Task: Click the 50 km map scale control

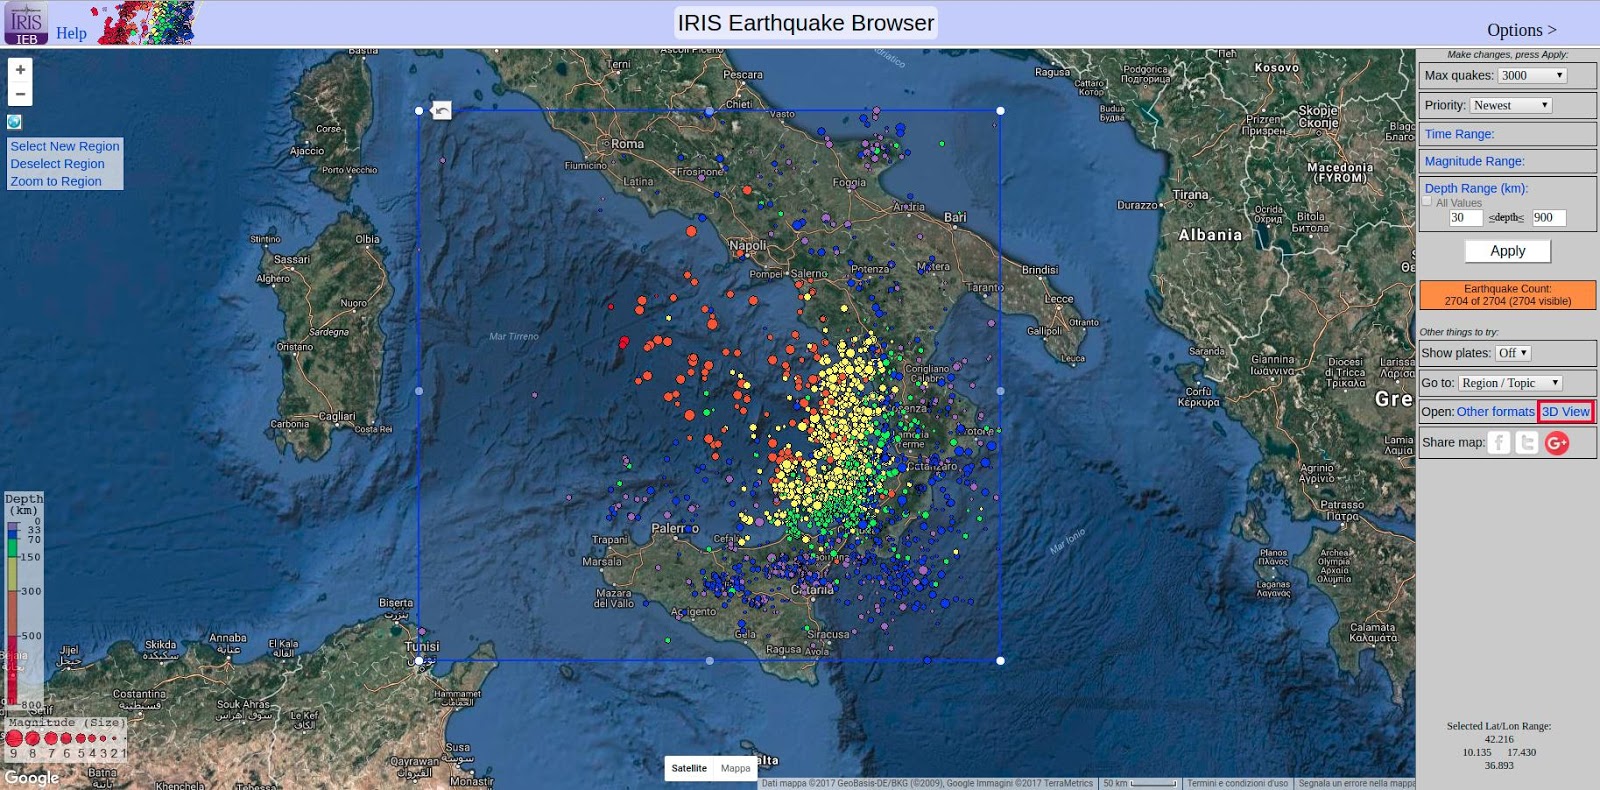Action: coord(1139,784)
